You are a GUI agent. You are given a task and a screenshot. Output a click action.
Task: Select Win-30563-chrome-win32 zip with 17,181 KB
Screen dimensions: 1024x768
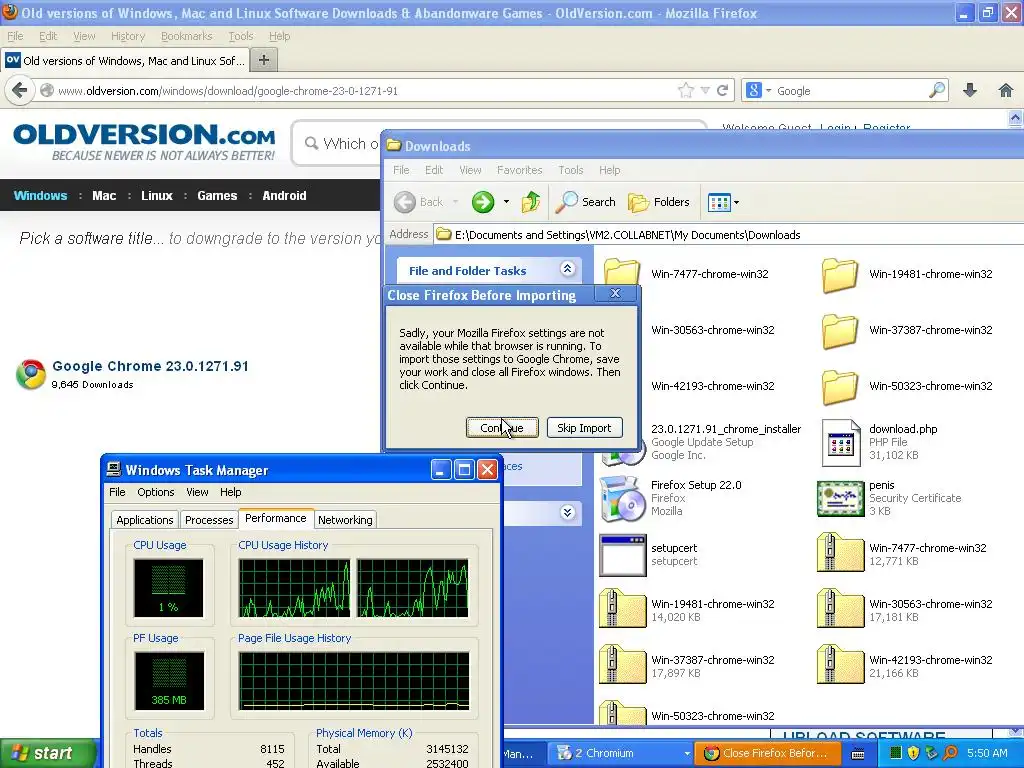tap(840, 610)
